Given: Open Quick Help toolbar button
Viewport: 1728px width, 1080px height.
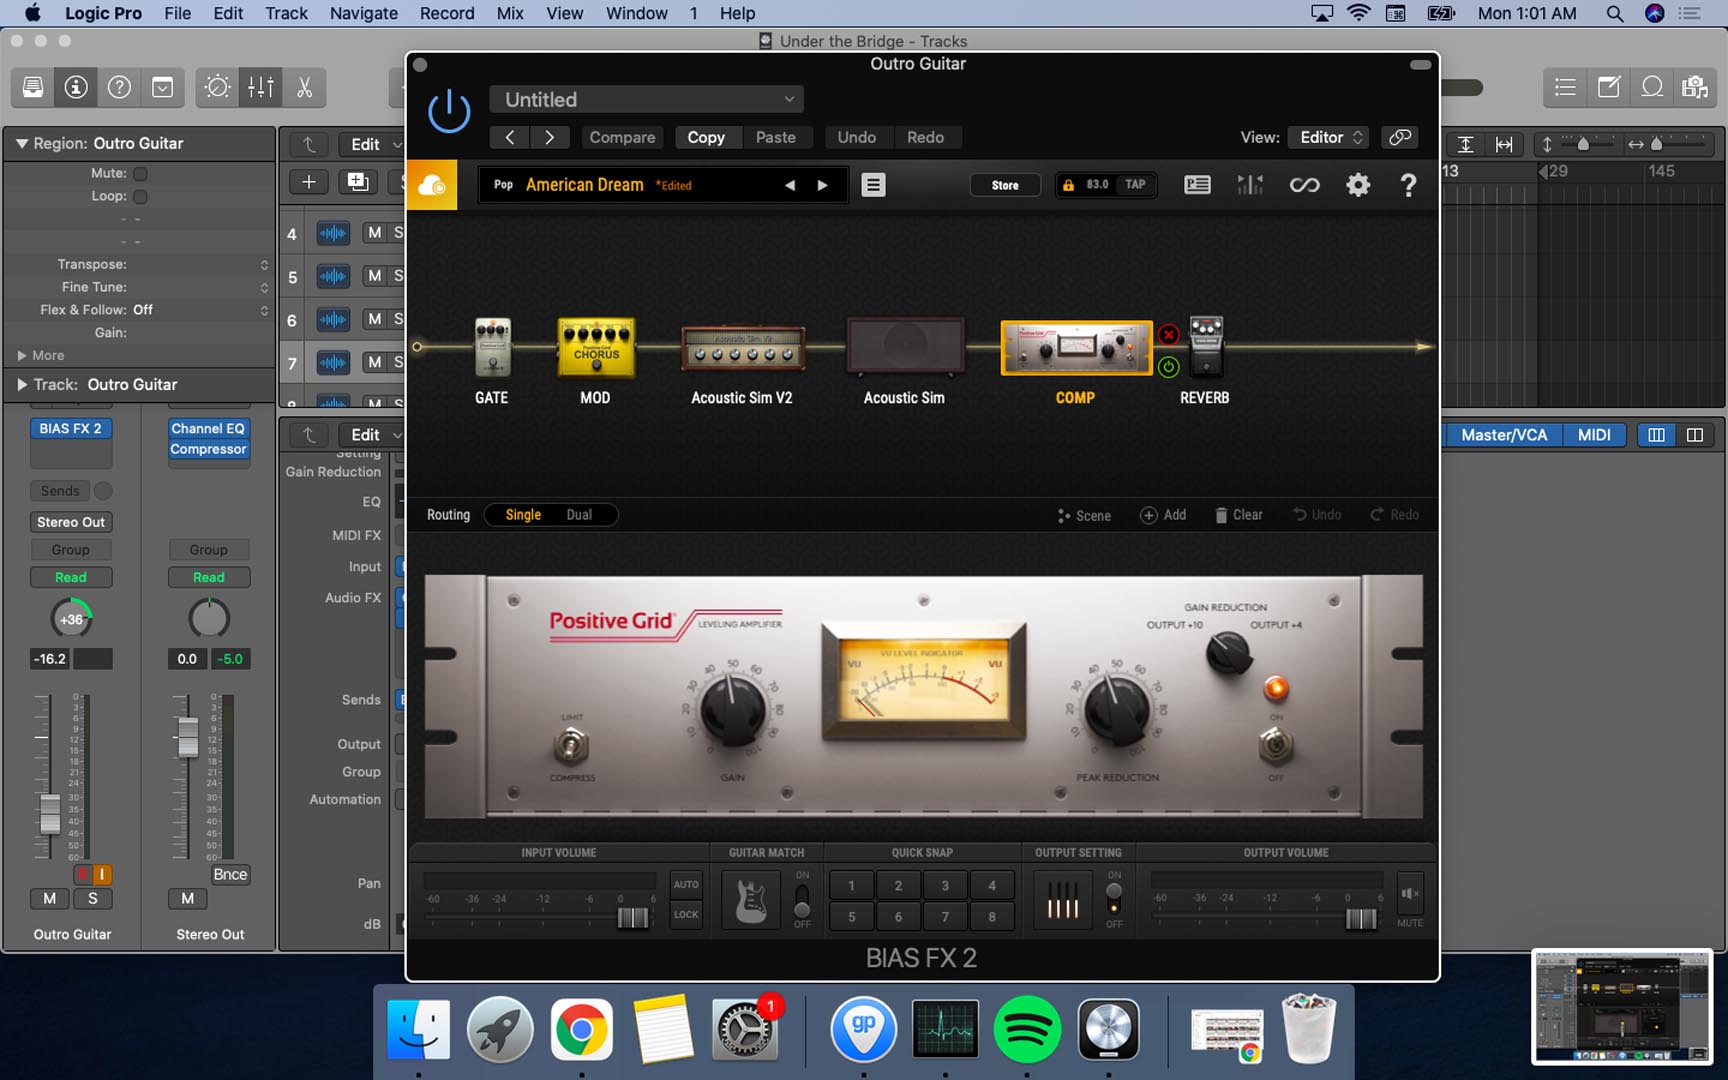Looking at the screenshot, I should point(119,87).
